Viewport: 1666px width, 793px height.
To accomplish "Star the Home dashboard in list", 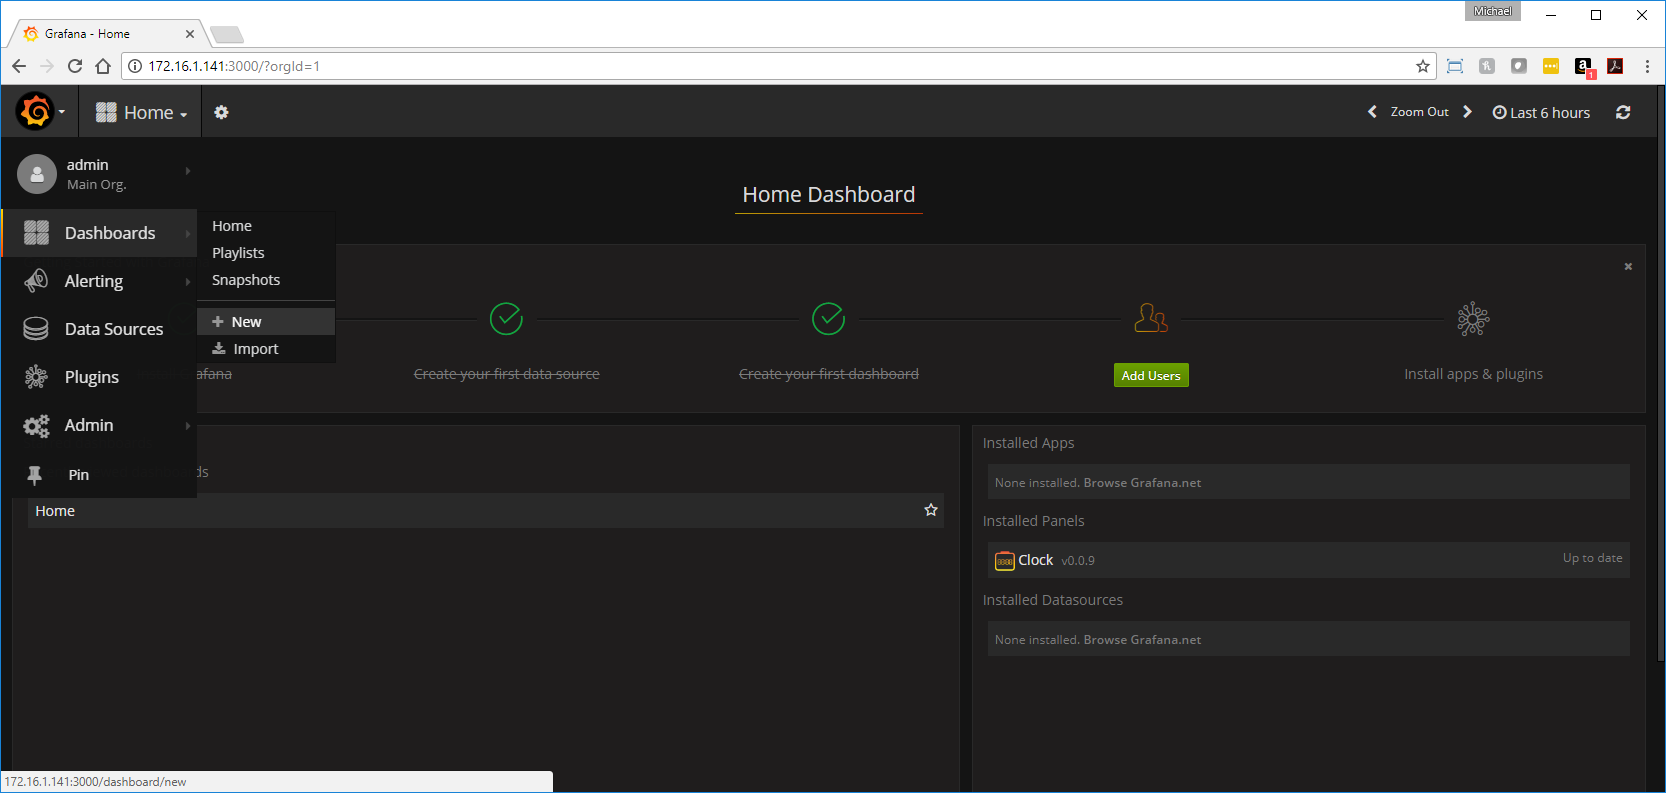I will [931, 510].
